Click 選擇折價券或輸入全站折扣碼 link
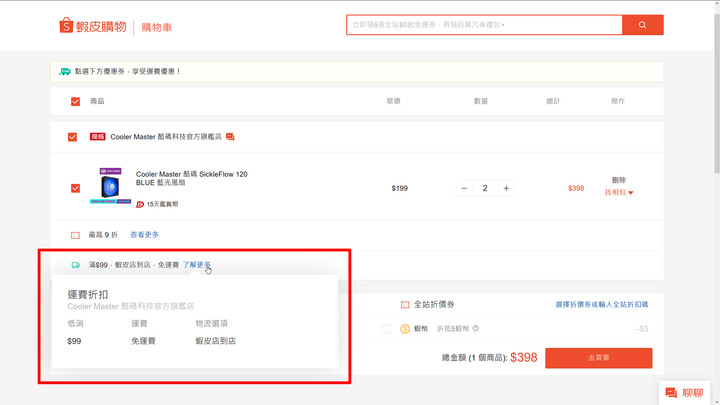720x405 pixels. (602, 304)
